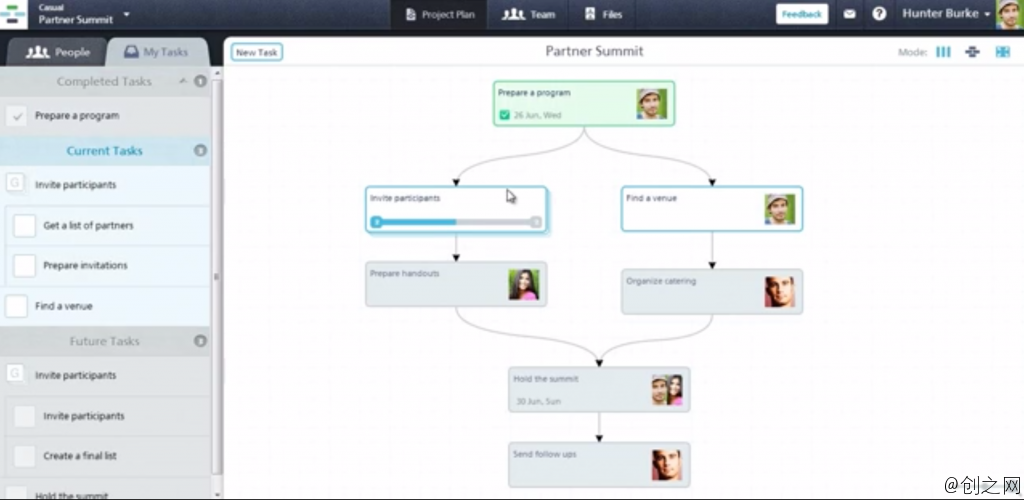Check the Get a list of partners box

(24, 226)
